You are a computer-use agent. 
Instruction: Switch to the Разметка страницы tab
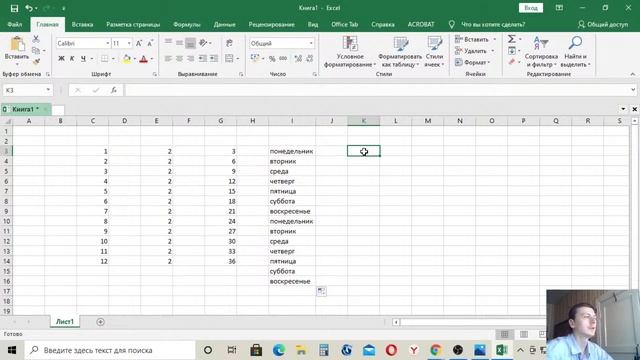coord(133,24)
